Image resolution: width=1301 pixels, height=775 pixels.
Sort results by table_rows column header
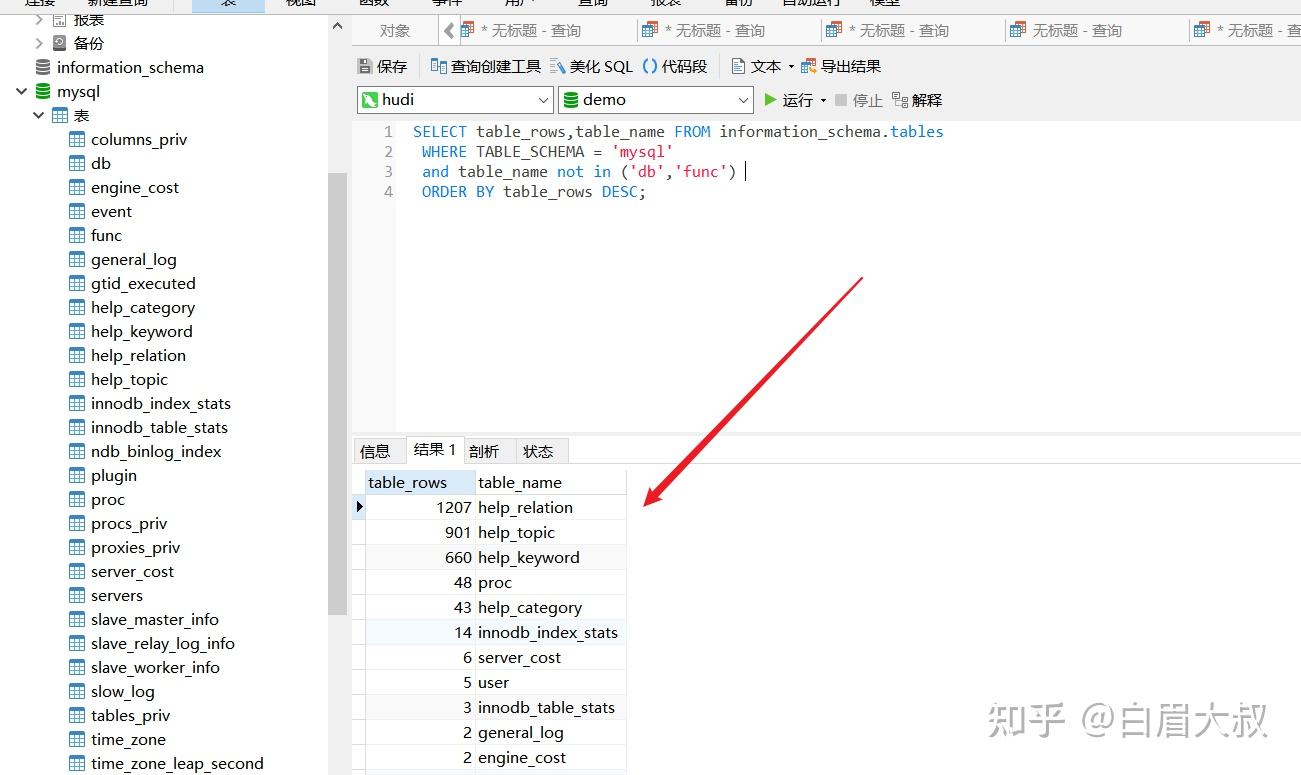408,482
